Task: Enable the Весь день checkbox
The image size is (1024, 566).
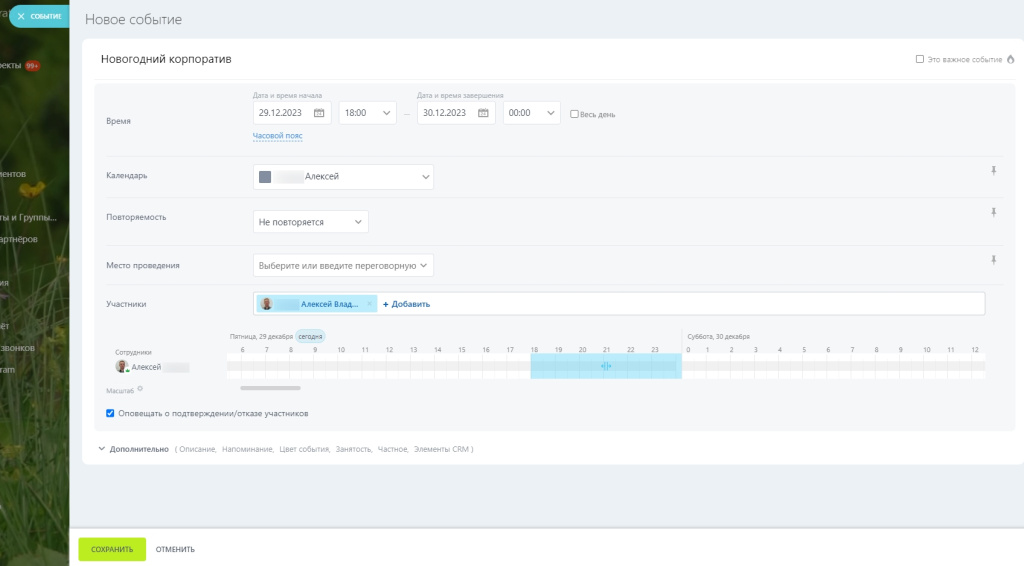Action: coord(574,114)
